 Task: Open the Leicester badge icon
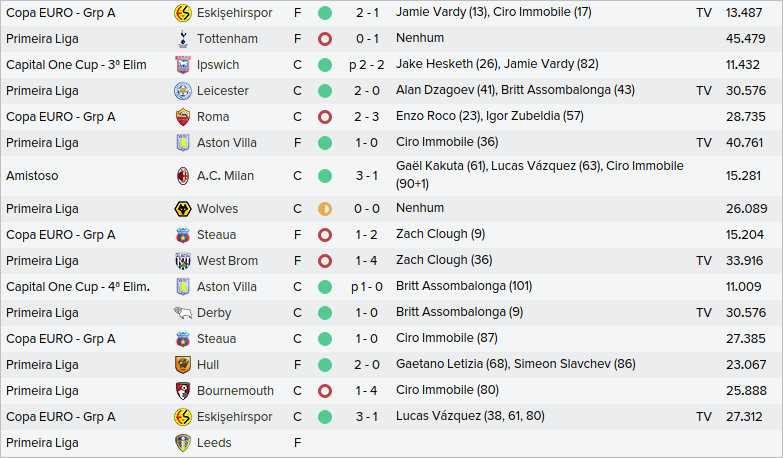182,91
